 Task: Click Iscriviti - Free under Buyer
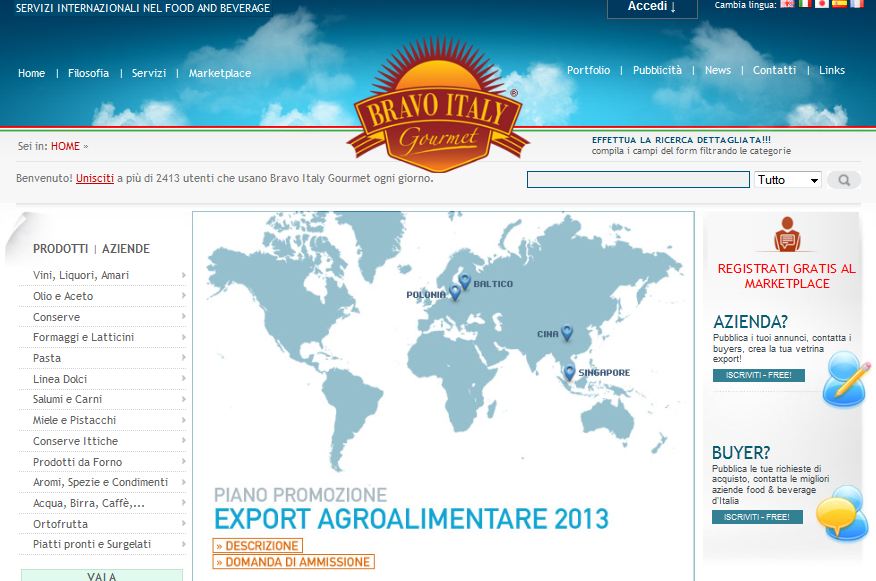pos(757,517)
